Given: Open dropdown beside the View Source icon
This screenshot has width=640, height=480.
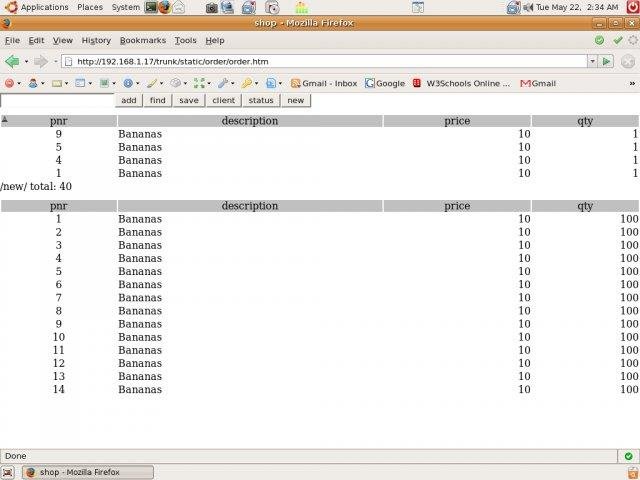Looking at the screenshot, I should 280,83.
